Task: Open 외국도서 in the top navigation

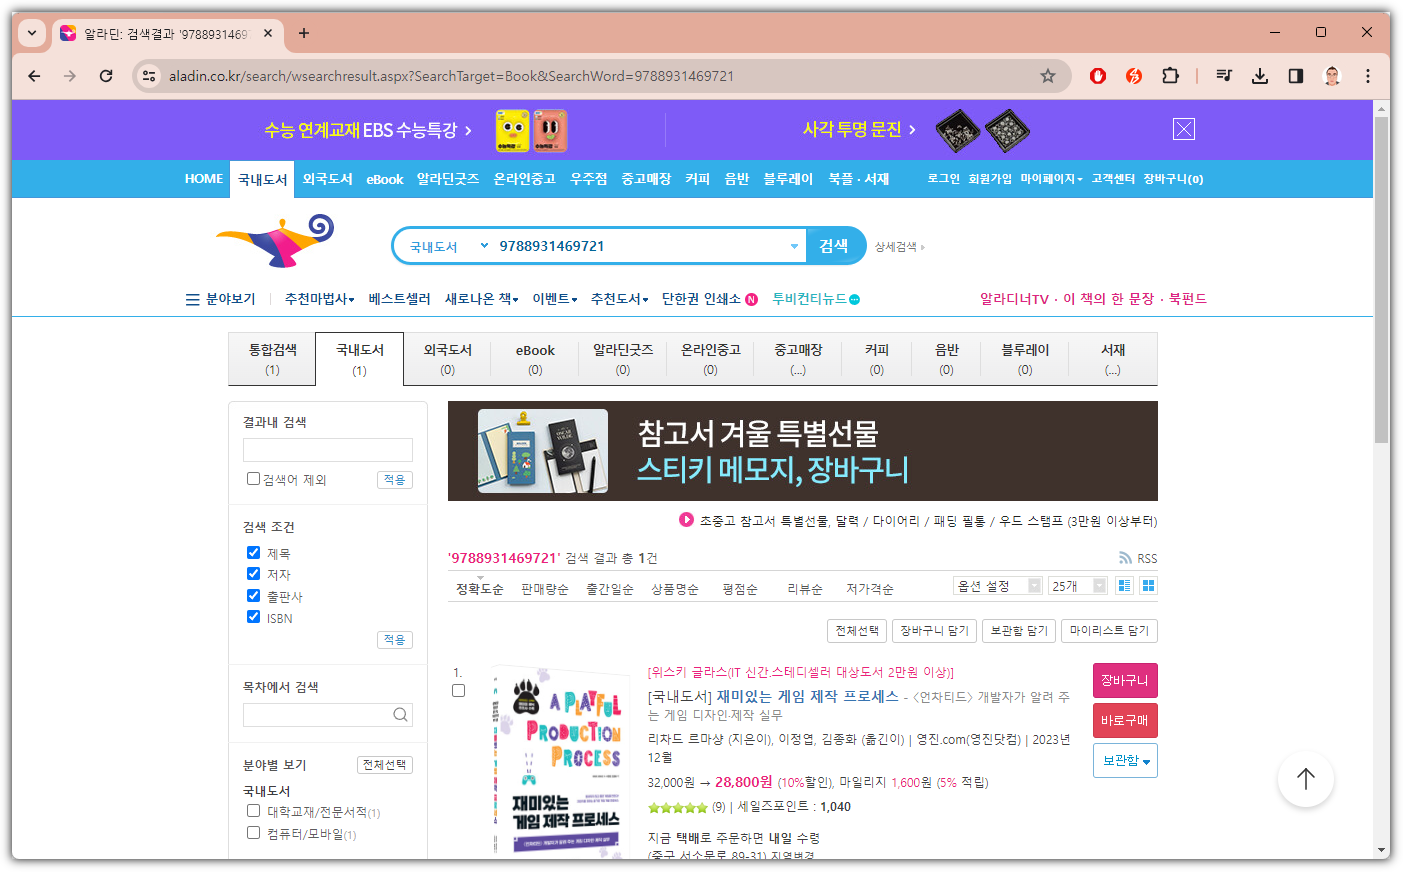Action: [327, 179]
